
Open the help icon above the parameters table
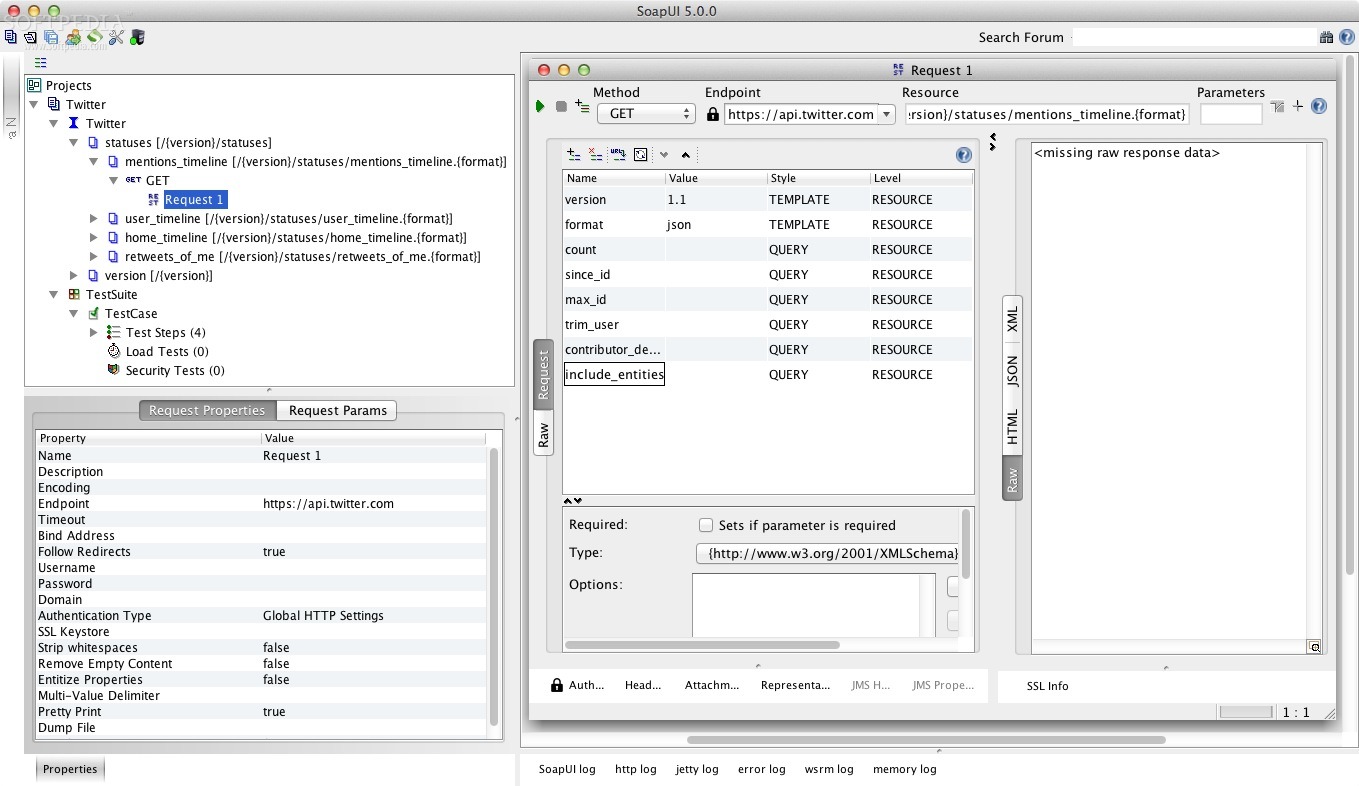click(964, 155)
